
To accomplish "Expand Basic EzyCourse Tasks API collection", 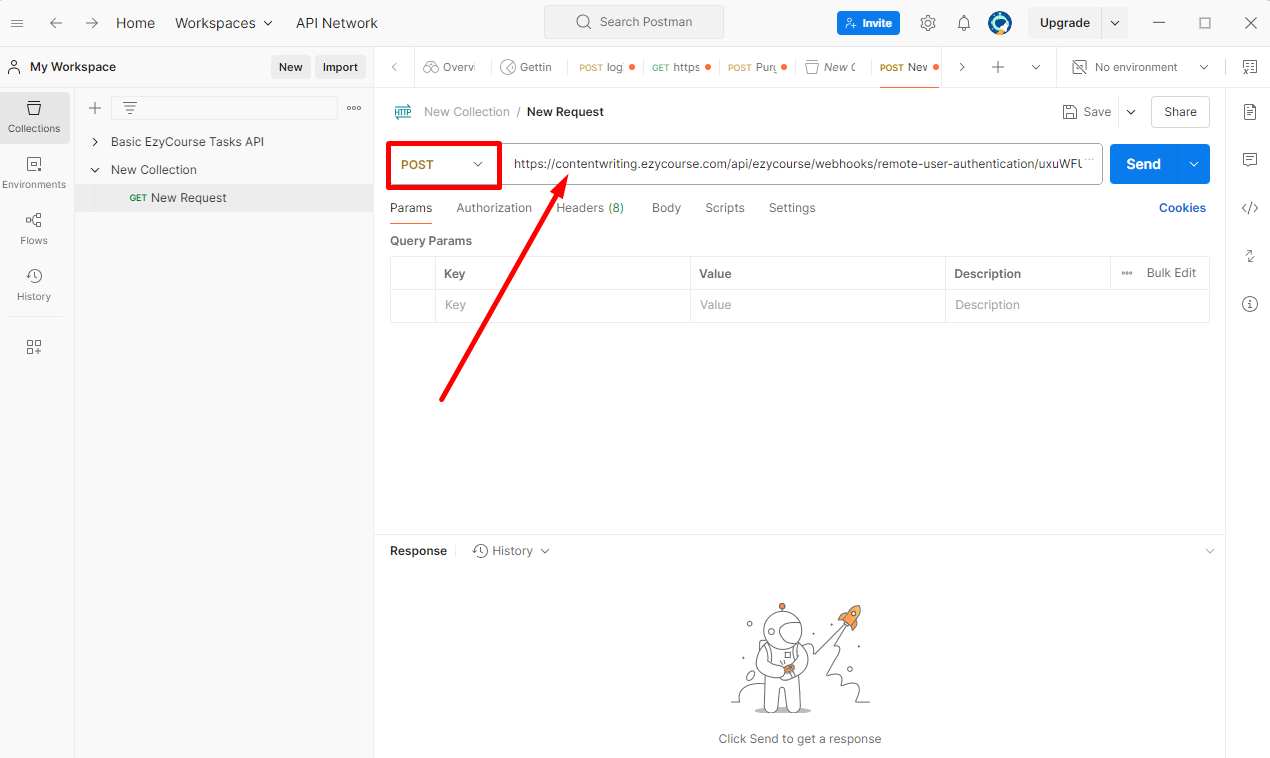I will pos(95,142).
